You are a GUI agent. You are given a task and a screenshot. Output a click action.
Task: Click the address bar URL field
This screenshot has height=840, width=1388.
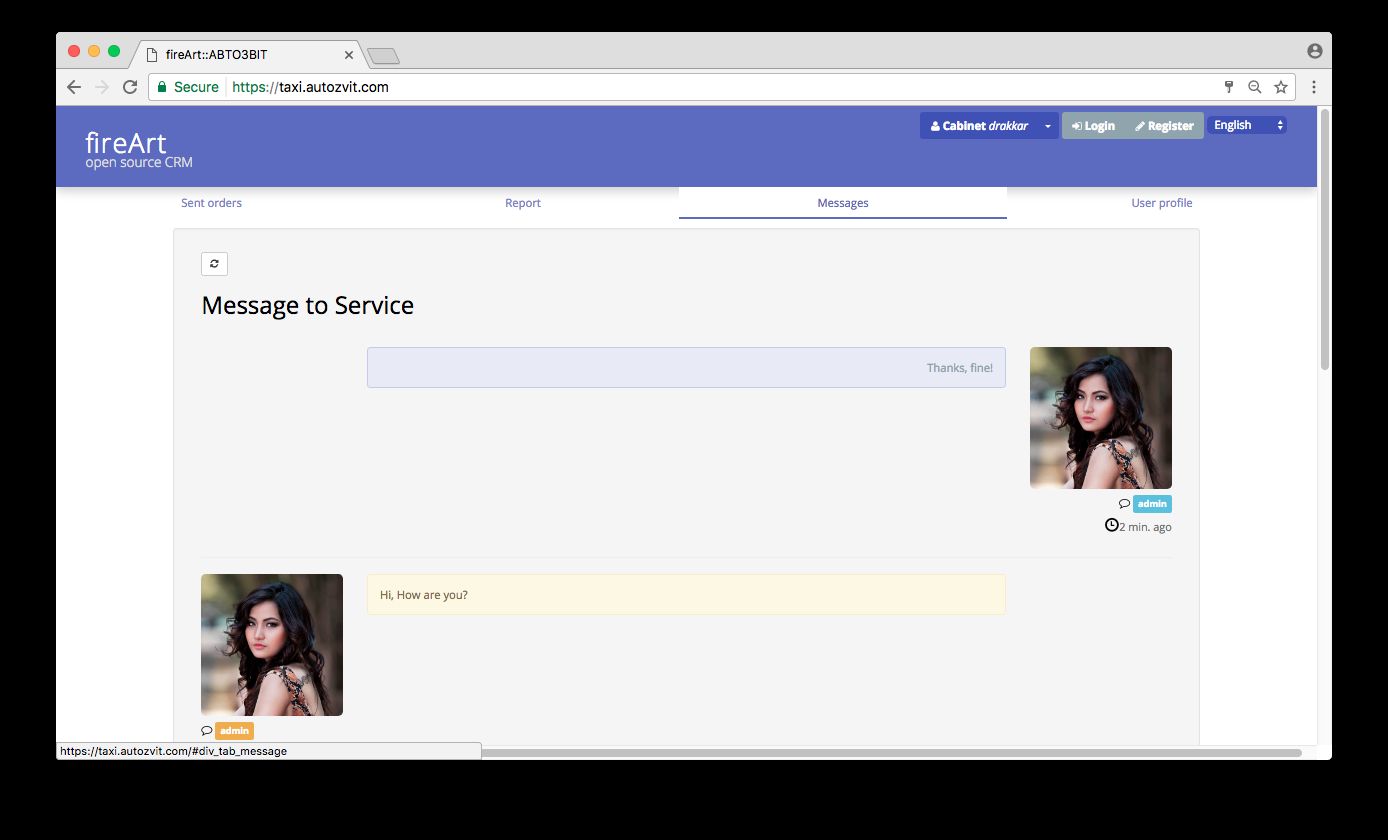point(700,87)
